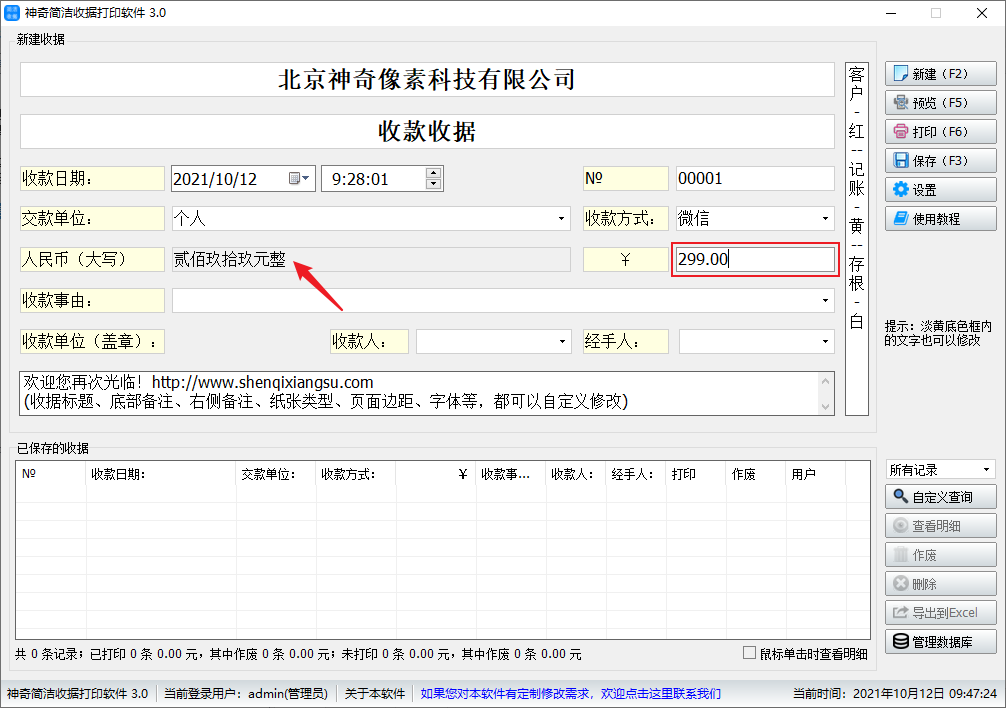
Task: Open the 所有记录 filter dropdown
Action: [986, 470]
